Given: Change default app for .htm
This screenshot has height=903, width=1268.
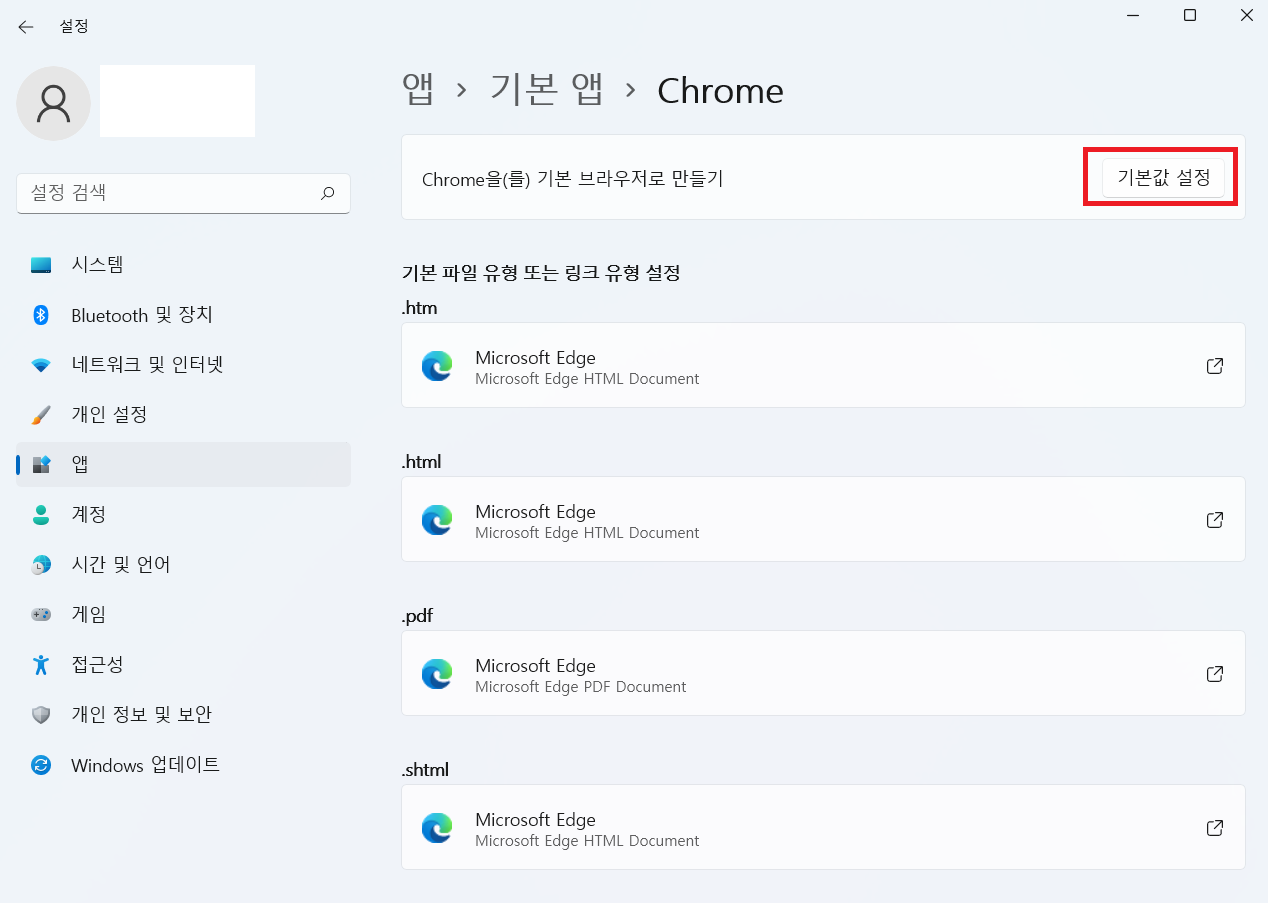Looking at the screenshot, I should click(823, 365).
